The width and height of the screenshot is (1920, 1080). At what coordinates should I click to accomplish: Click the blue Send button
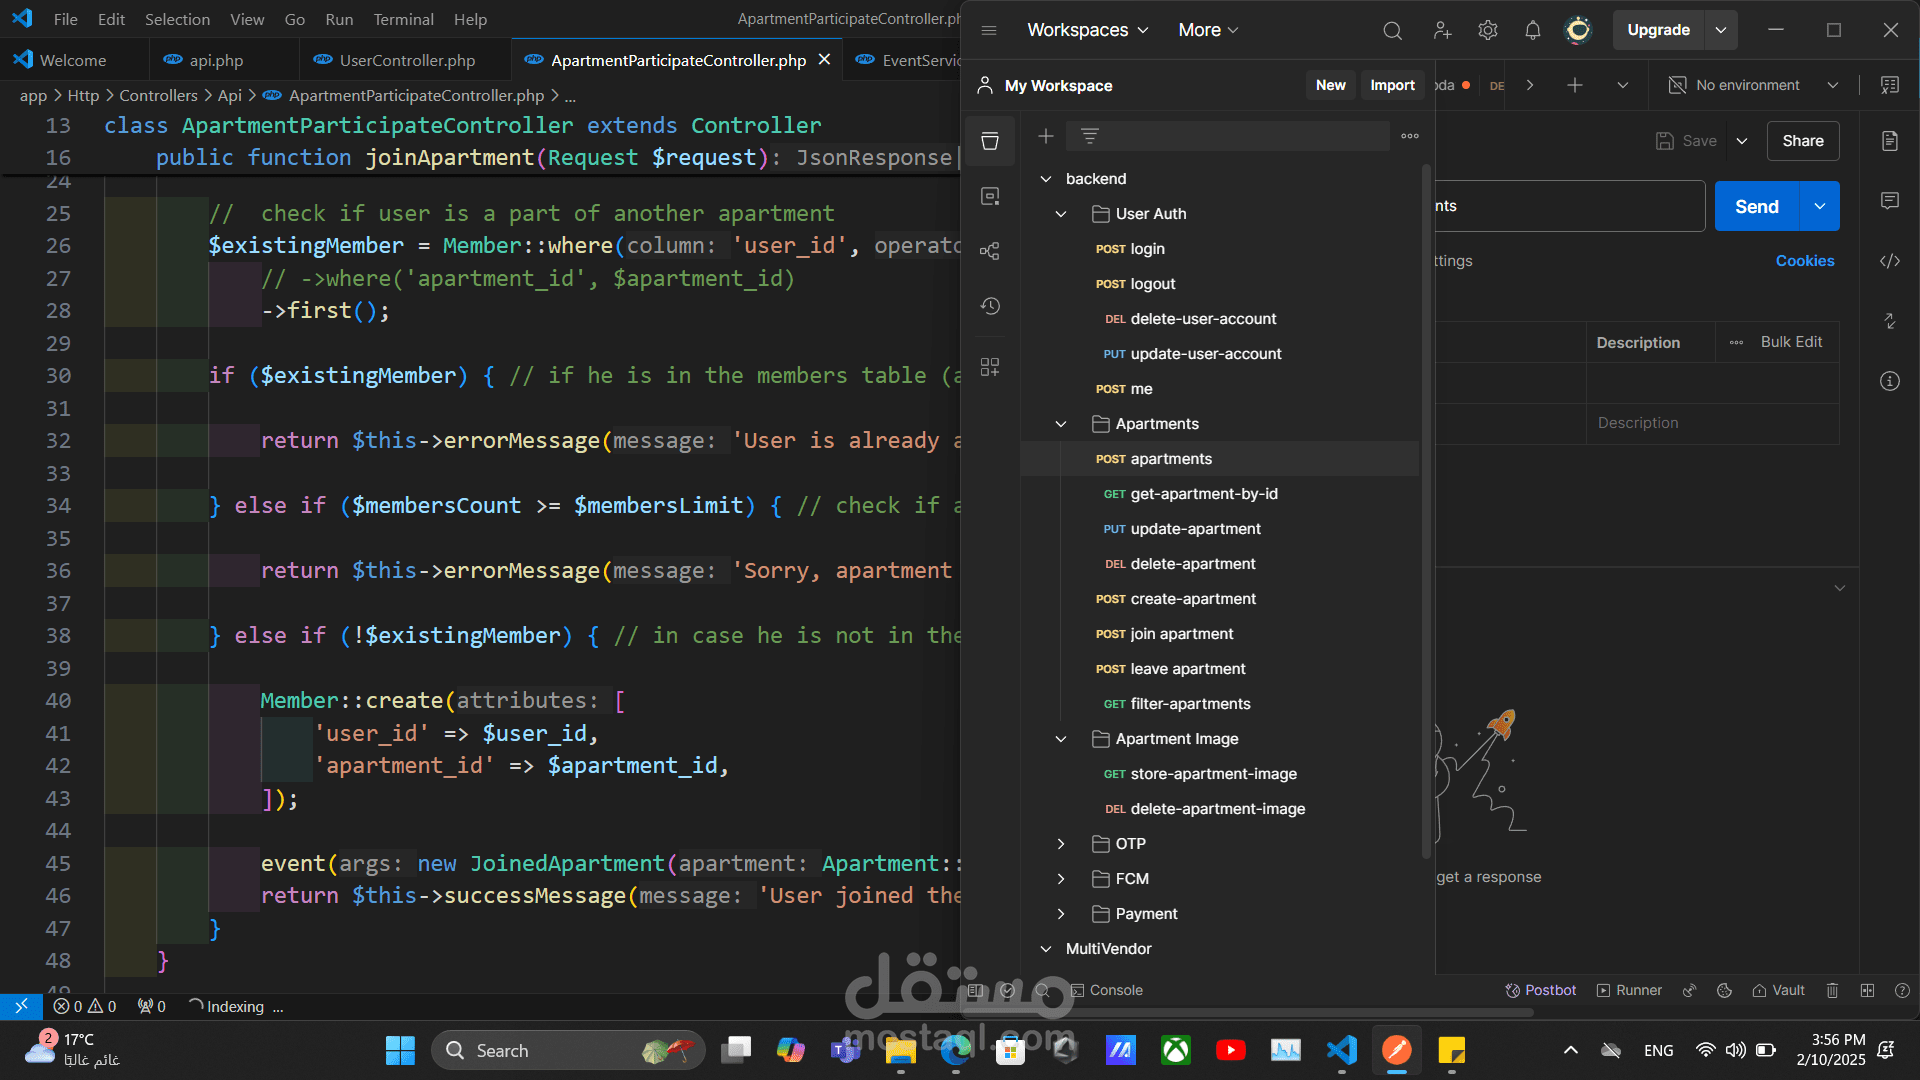[1757, 206]
